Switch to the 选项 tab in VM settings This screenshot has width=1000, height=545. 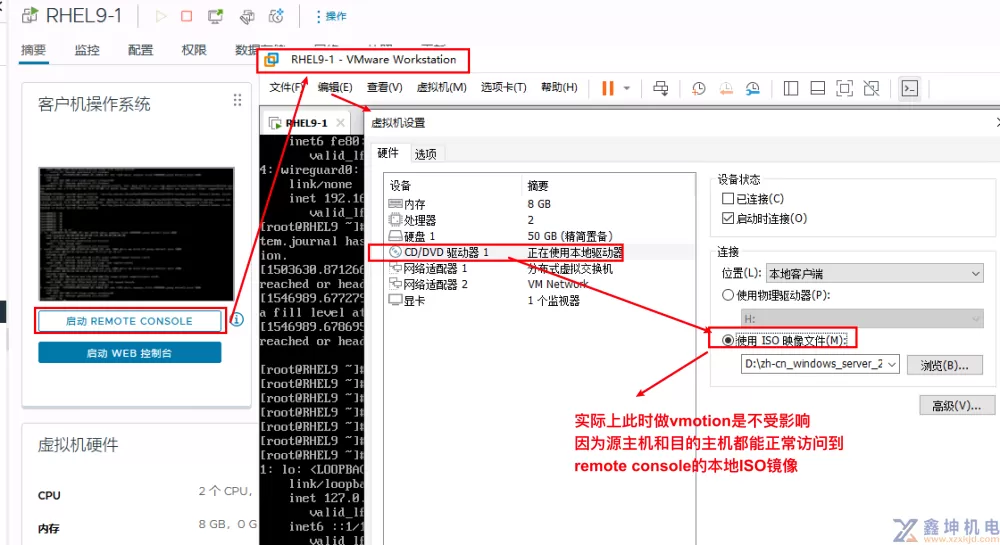coord(425,154)
